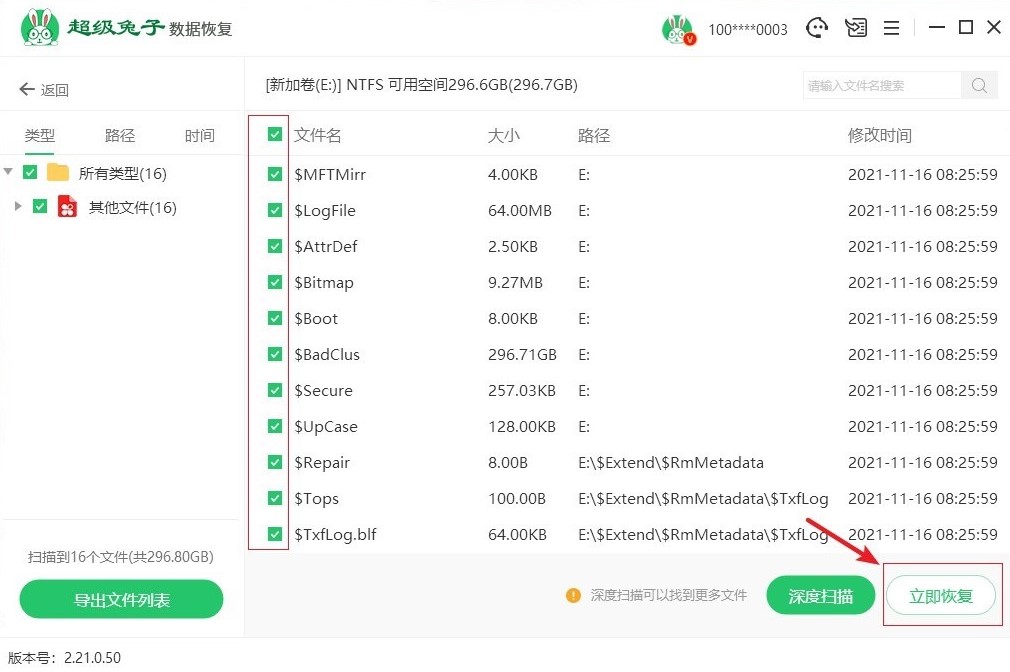Viewport: 1010px width, 672px height.
Task: Collapse the 所有类型 tree node
Action: click(x=9, y=173)
